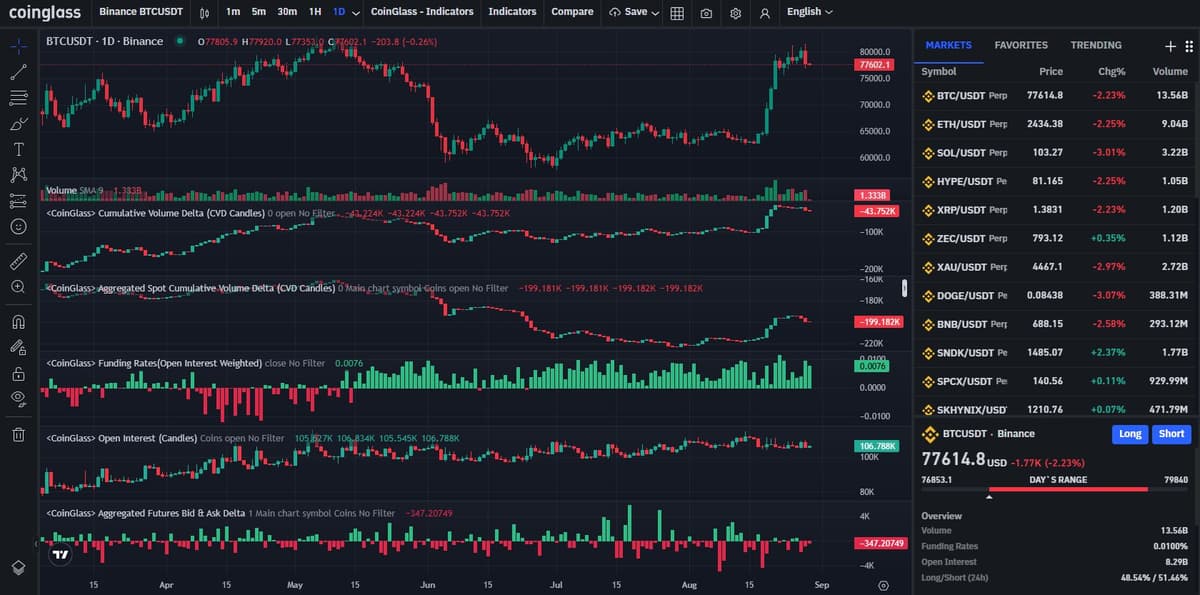Click the Short button
Image resolution: width=1200 pixels, height=595 pixels.
(x=1171, y=434)
